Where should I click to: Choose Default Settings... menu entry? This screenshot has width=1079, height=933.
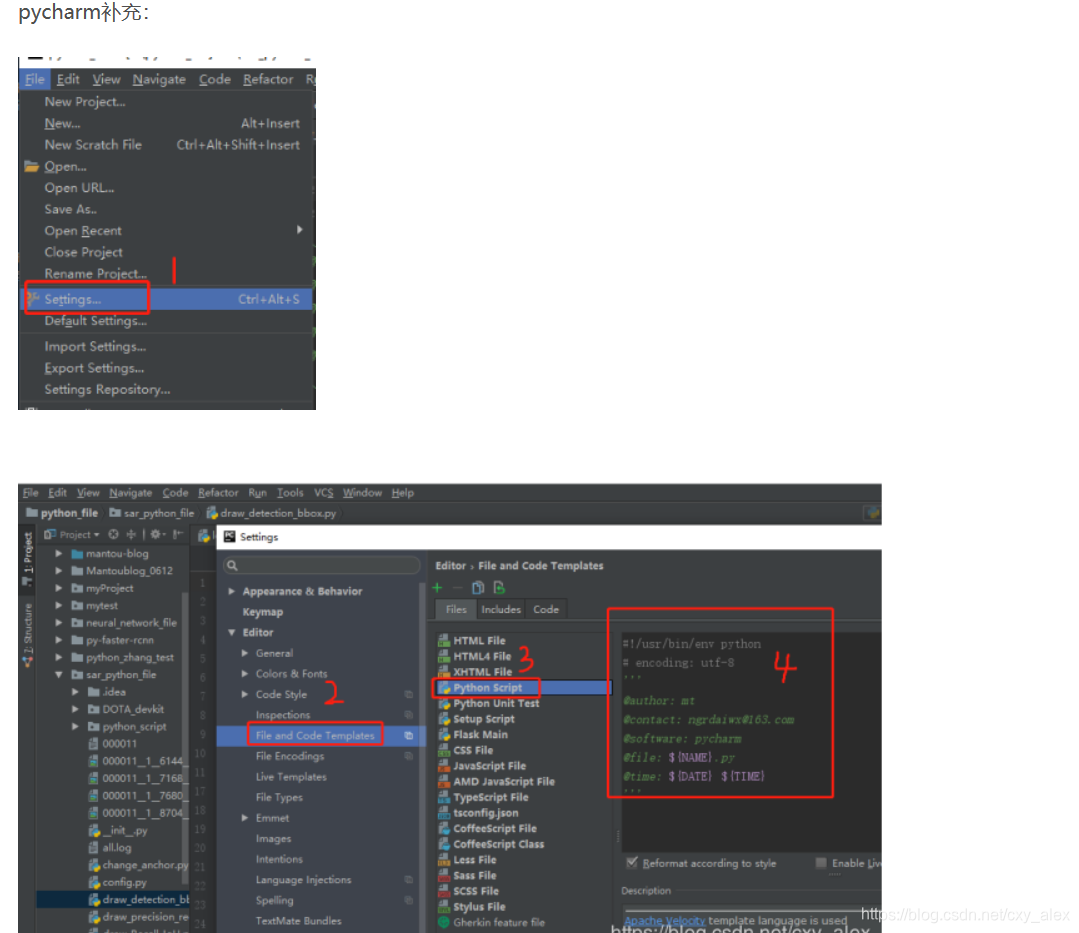[x=167, y=321]
